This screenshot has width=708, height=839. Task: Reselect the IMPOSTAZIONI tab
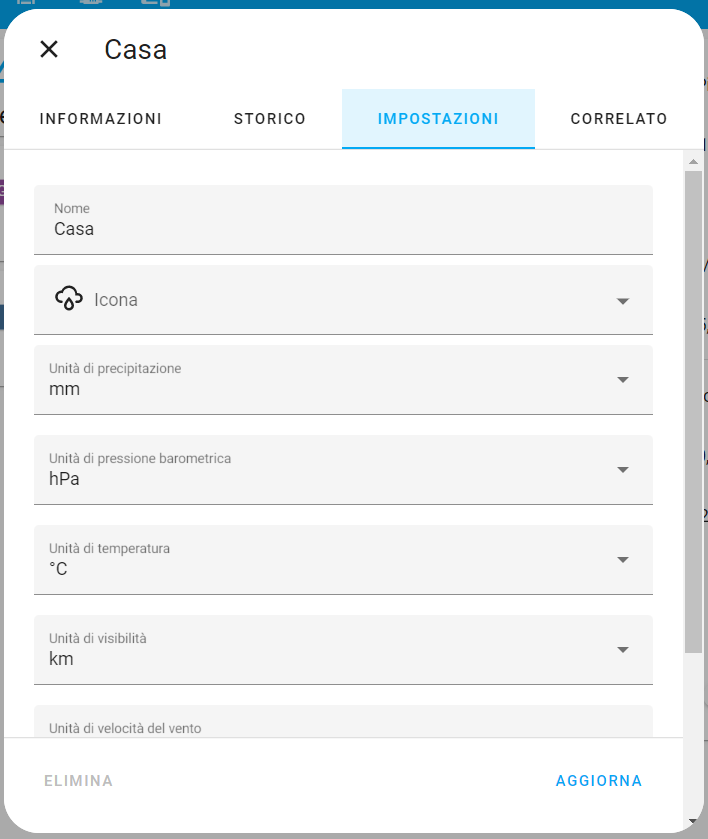[x=438, y=118]
